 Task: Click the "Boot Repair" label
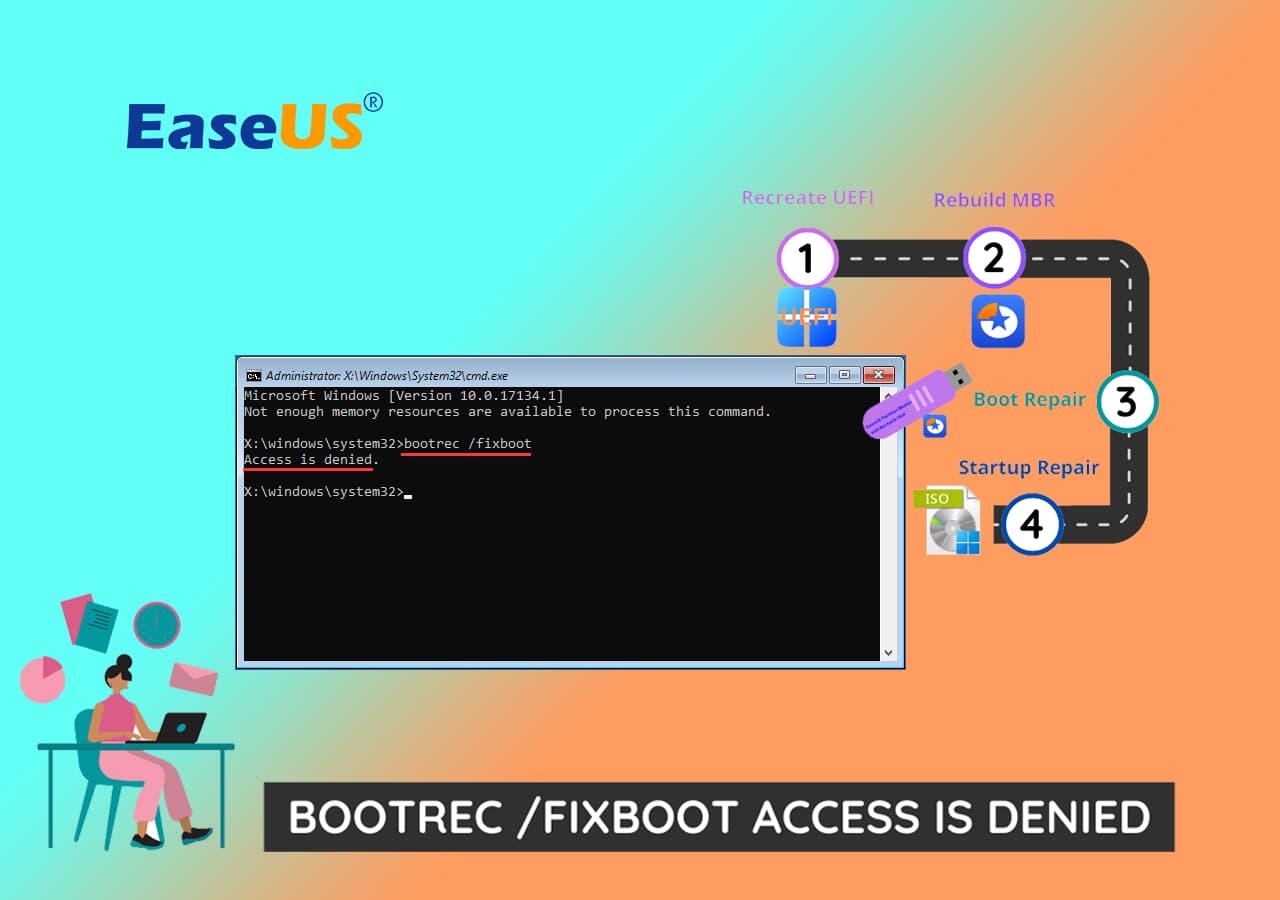click(1030, 400)
